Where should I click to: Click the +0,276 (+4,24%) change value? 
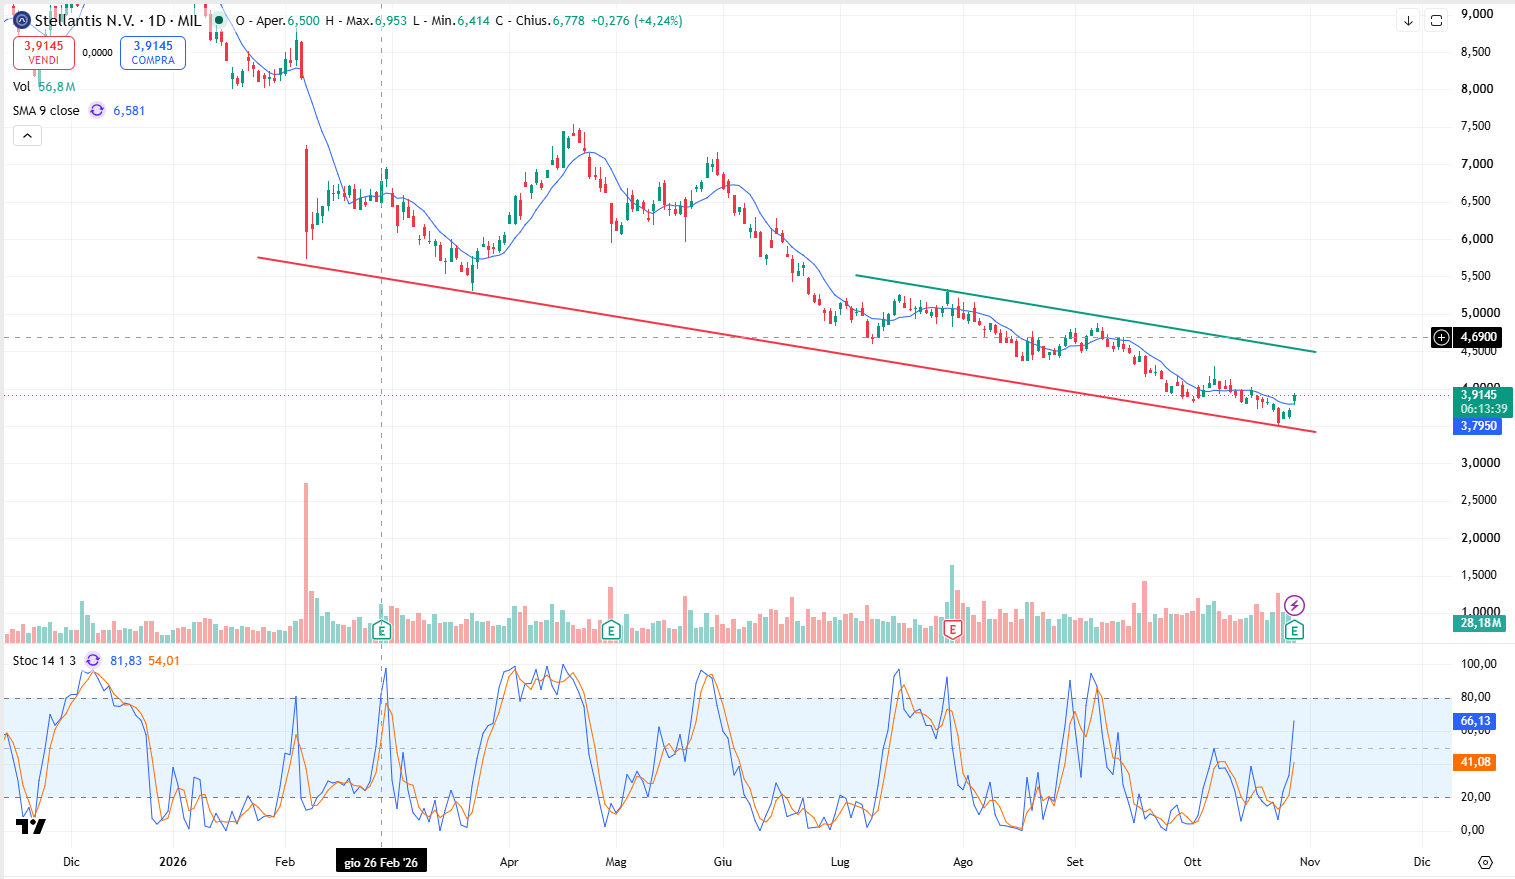click(636, 20)
